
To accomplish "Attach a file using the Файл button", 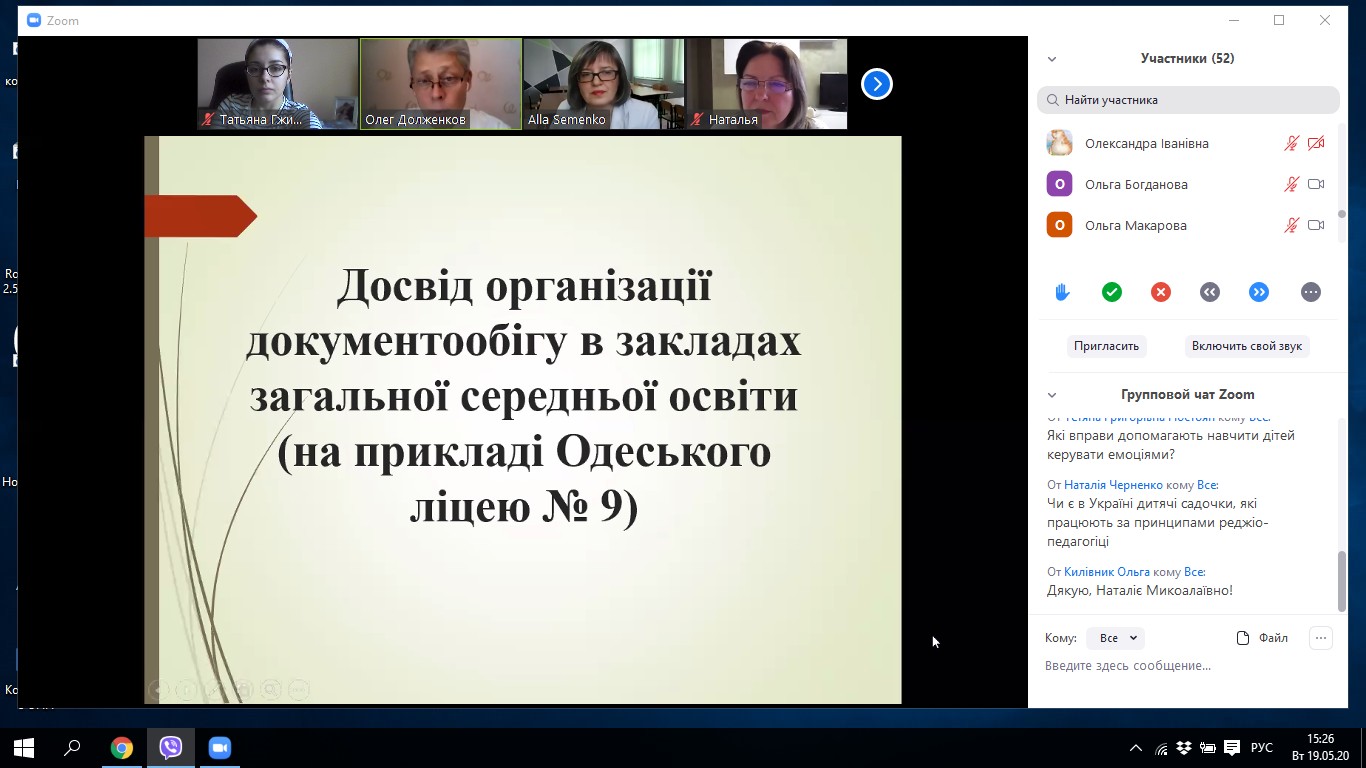I will click(1262, 638).
